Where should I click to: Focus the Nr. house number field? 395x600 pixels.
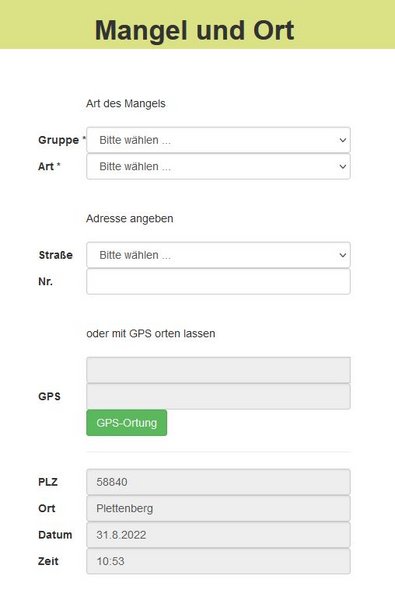(218, 282)
